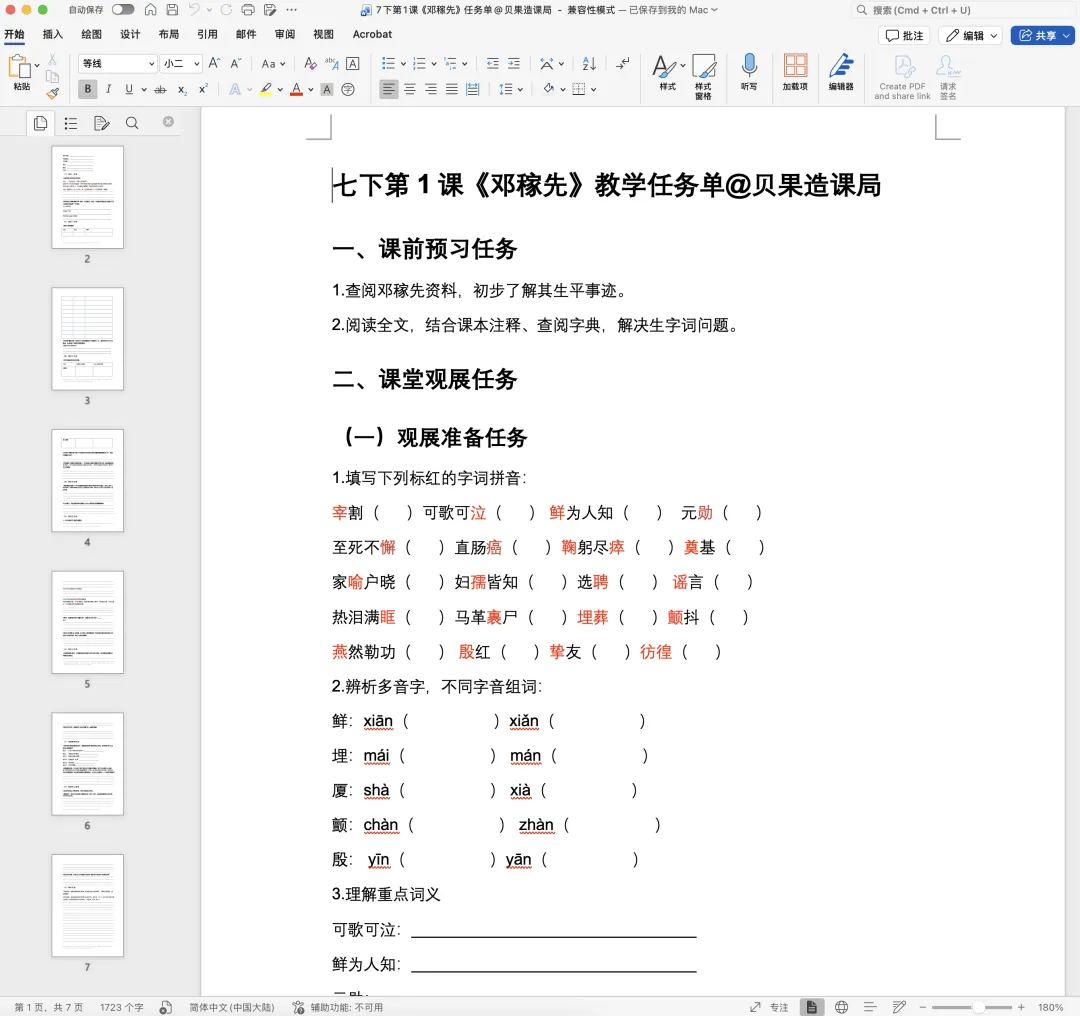Click the 共享 share button

(1042, 35)
